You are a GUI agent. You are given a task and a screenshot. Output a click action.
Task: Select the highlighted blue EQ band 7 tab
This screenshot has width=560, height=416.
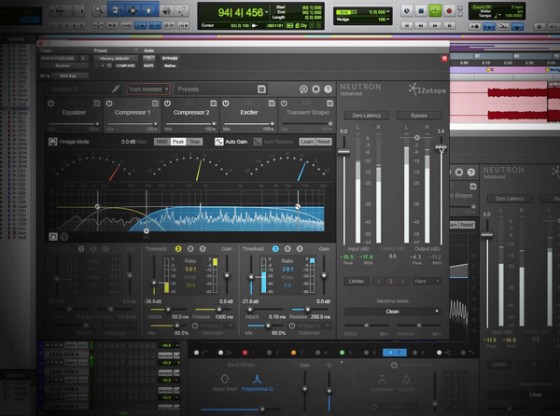point(394,352)
